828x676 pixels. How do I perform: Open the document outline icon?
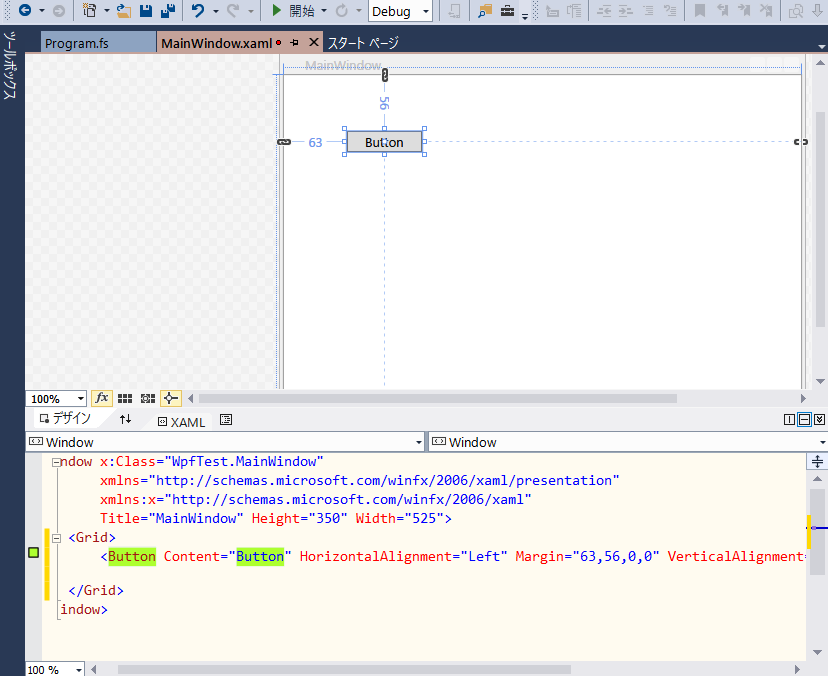pyautogui.click(x=226, y=420)
